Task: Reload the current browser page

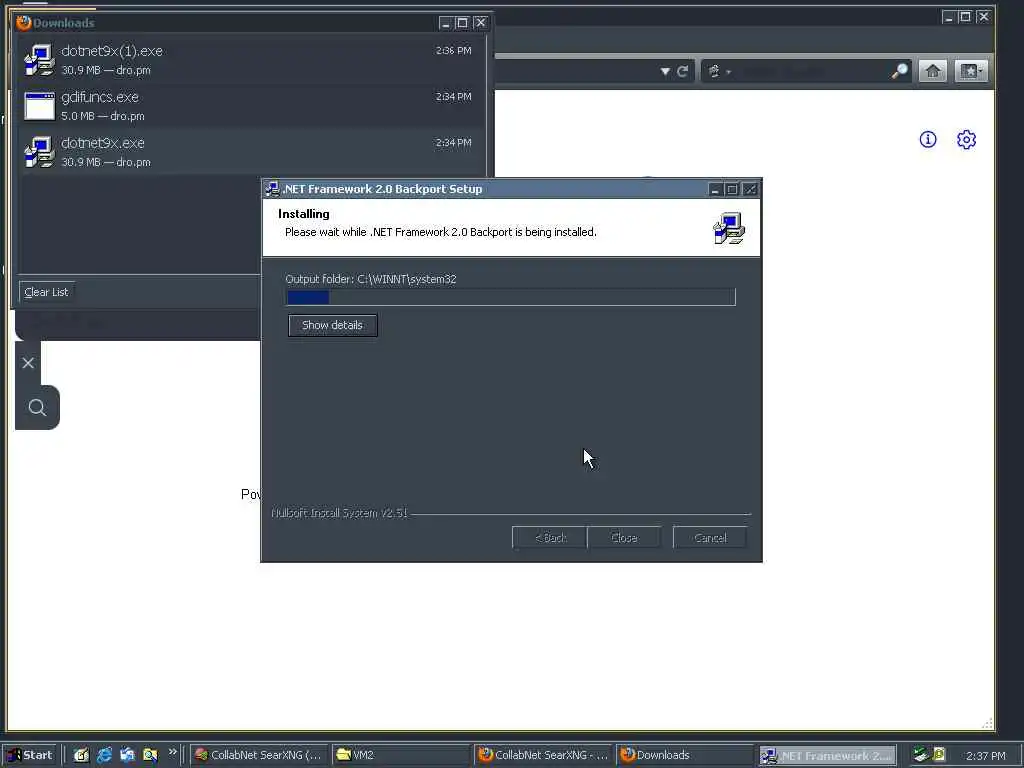Action: pos(682,71)
